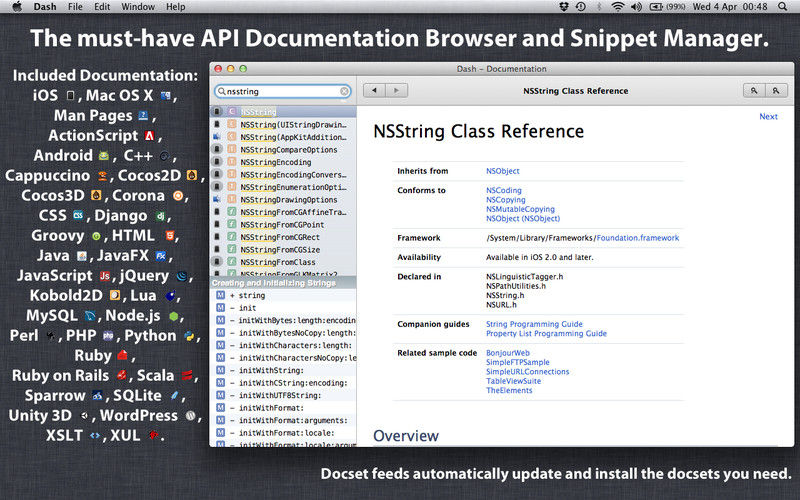
Task: Click initWithBytes:length:encoding: method
Action: pyautogui.click(x=283, y=320)
